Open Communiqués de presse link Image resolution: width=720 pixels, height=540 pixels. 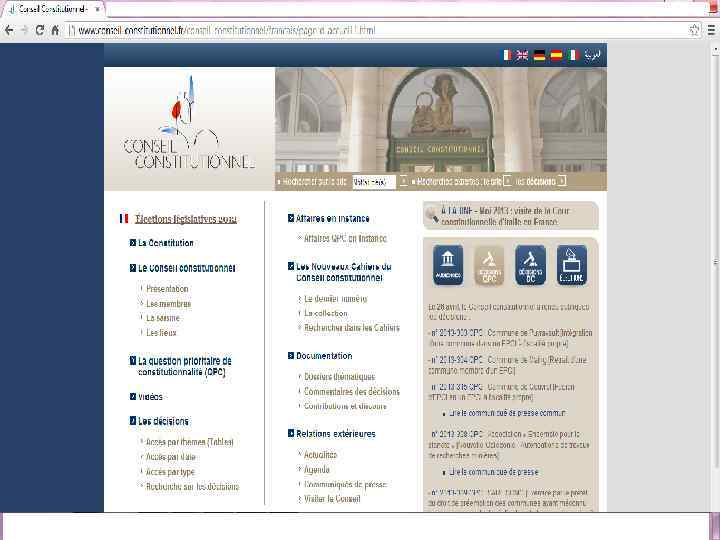click(x=345, y=484)
